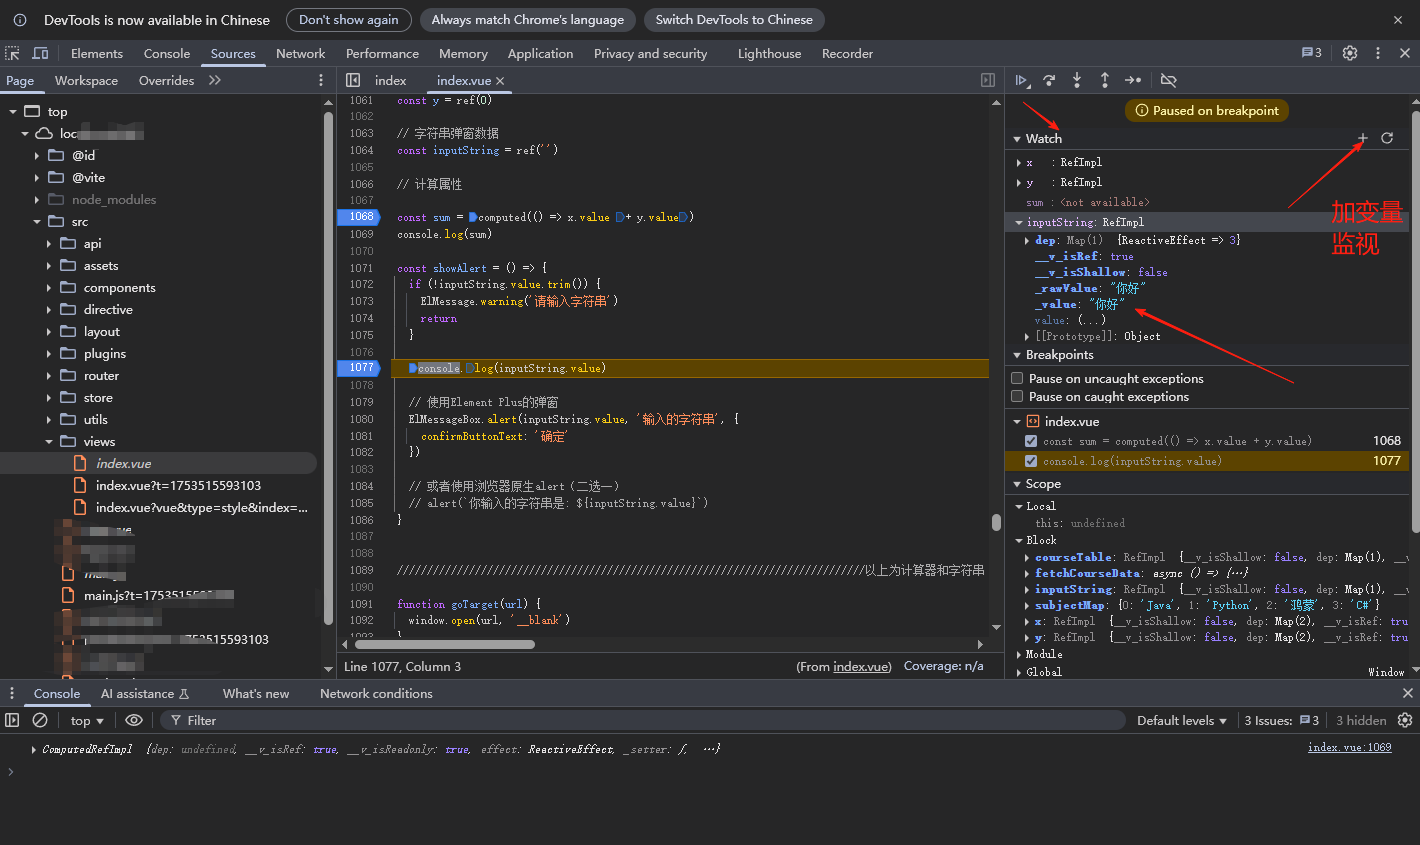The width and height of the screenshot is (1420, 845).
Task: Open the Default levels dropdown
Action: [1181, 720]
